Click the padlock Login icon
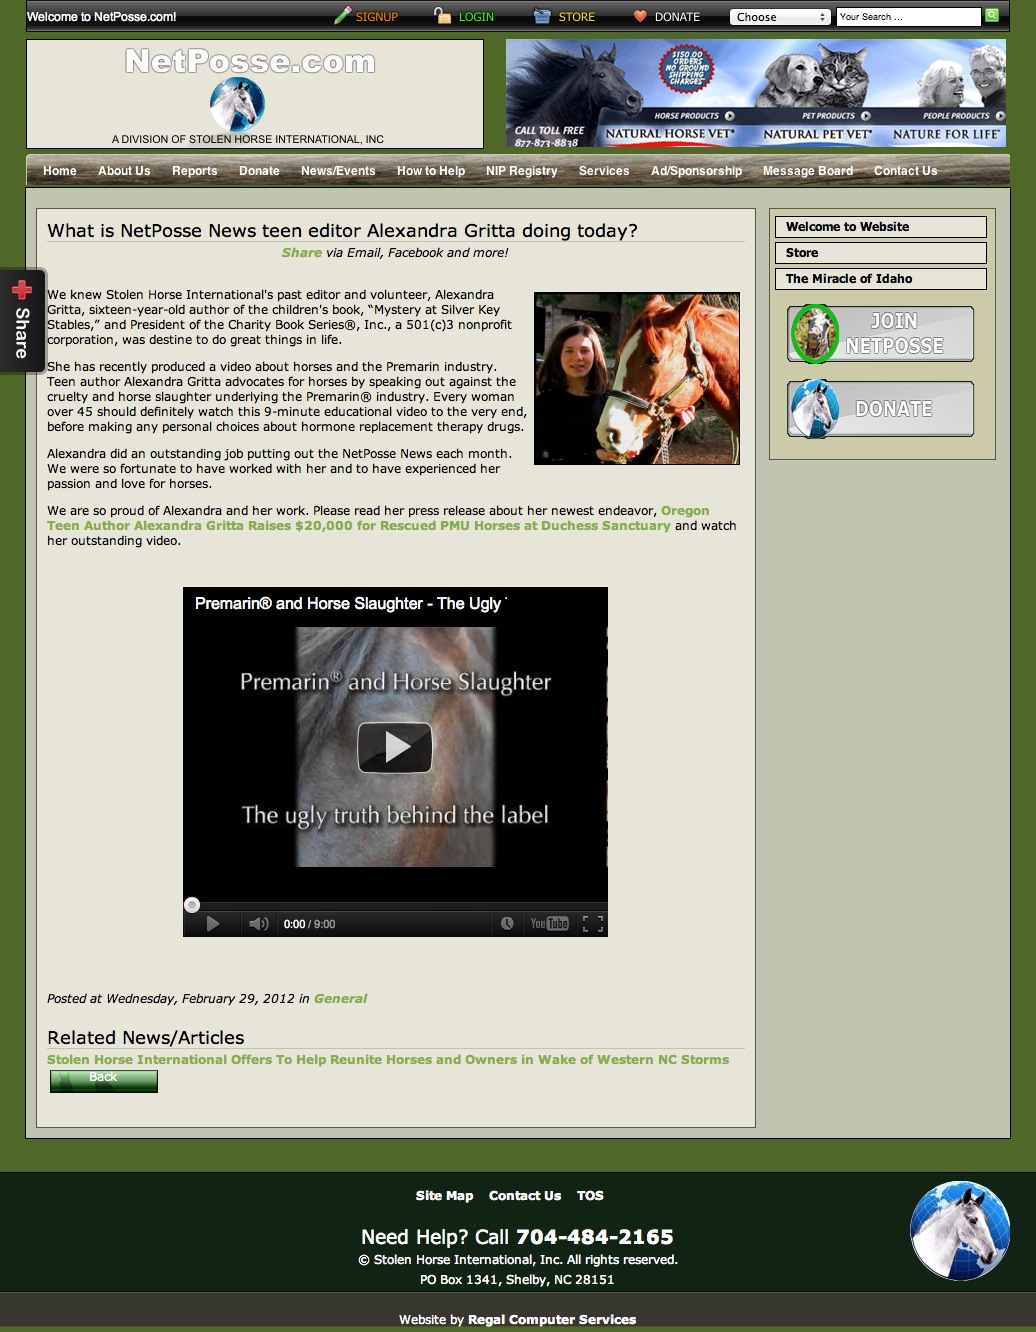The width and height of the screenshot is (1036, 1332). click(442, 16)
